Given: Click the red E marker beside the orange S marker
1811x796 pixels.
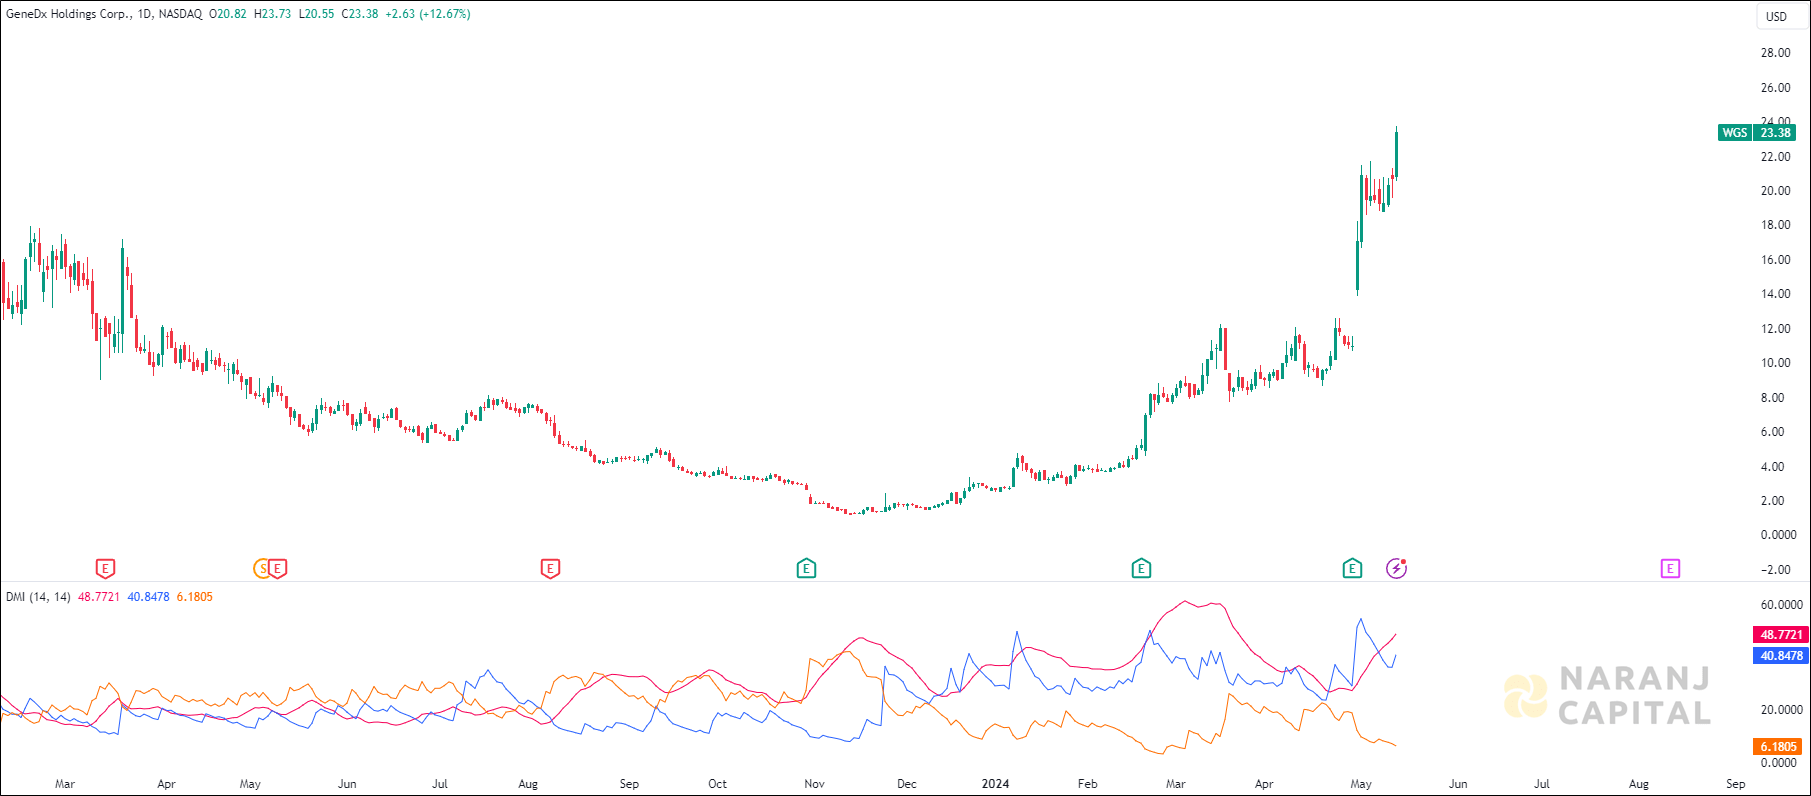Looking at the screenshot, I should (x=278, y=569).
